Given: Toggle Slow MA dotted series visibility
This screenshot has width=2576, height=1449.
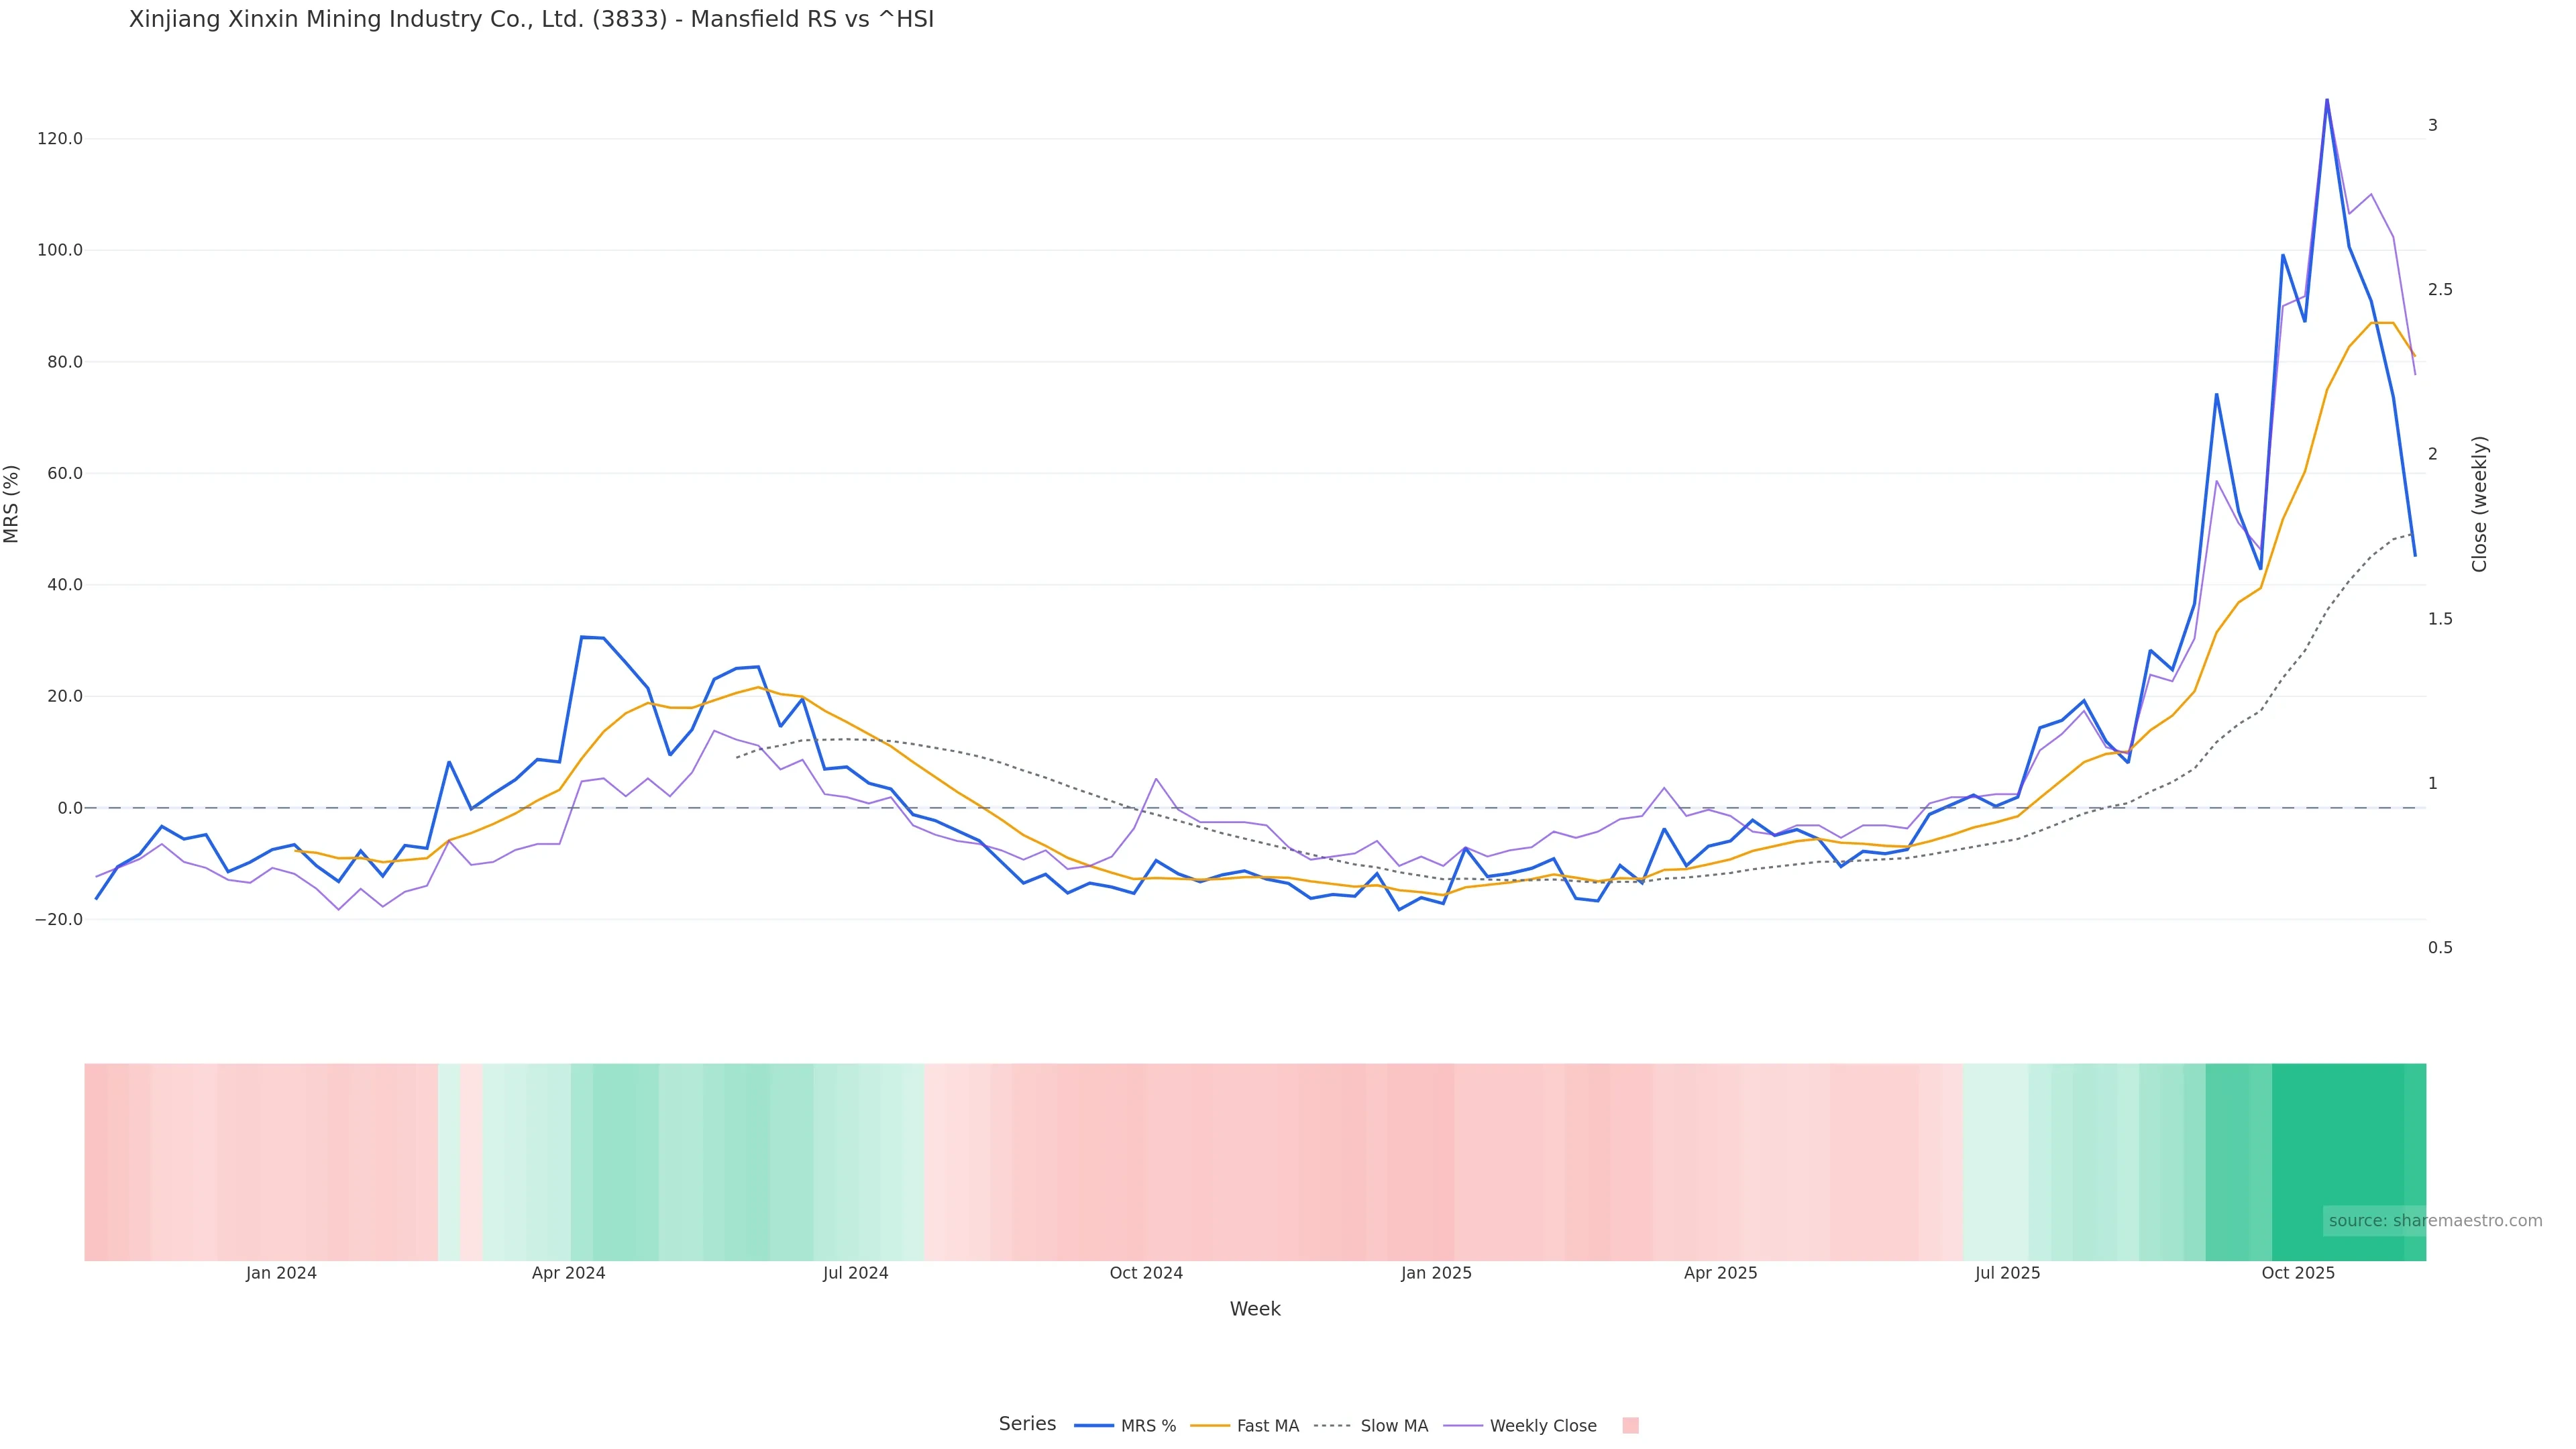Looking at the screenshot, I should pos(1371,1426).
